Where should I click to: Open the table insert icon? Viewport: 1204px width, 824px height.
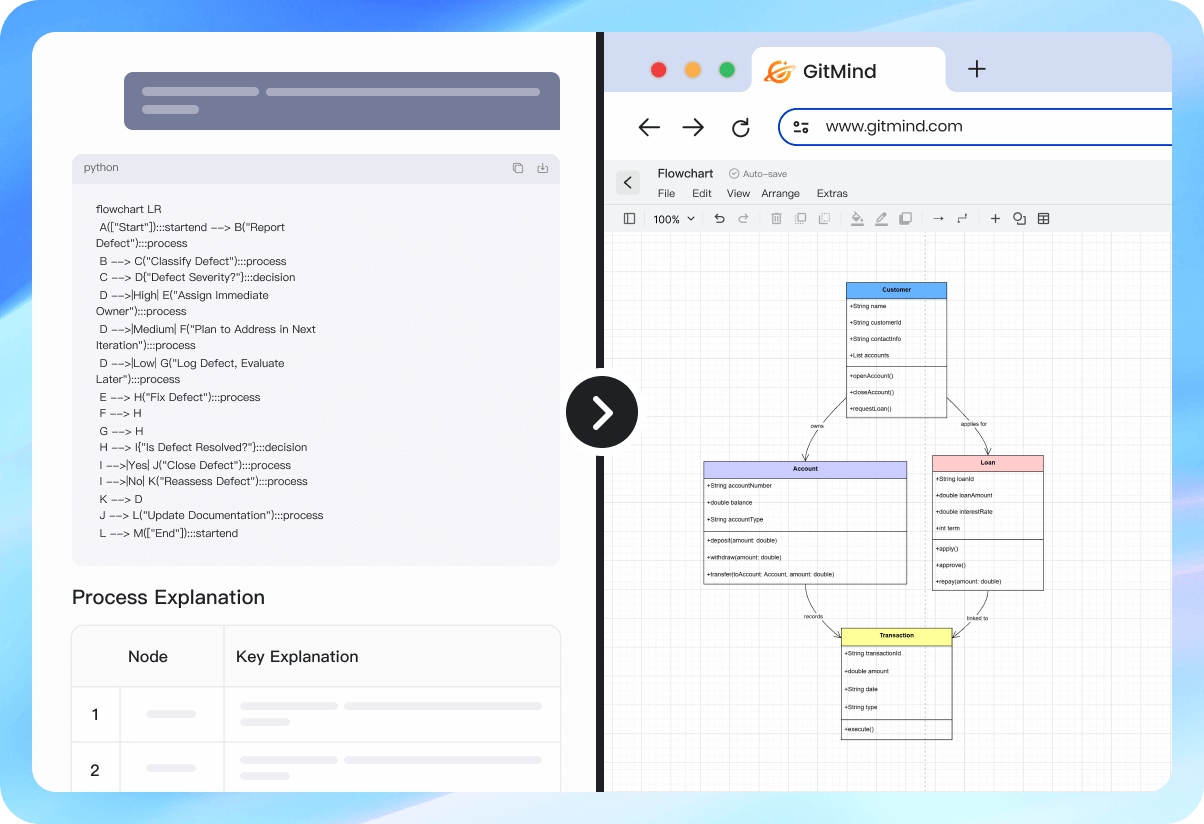[x=1043, y=218]
